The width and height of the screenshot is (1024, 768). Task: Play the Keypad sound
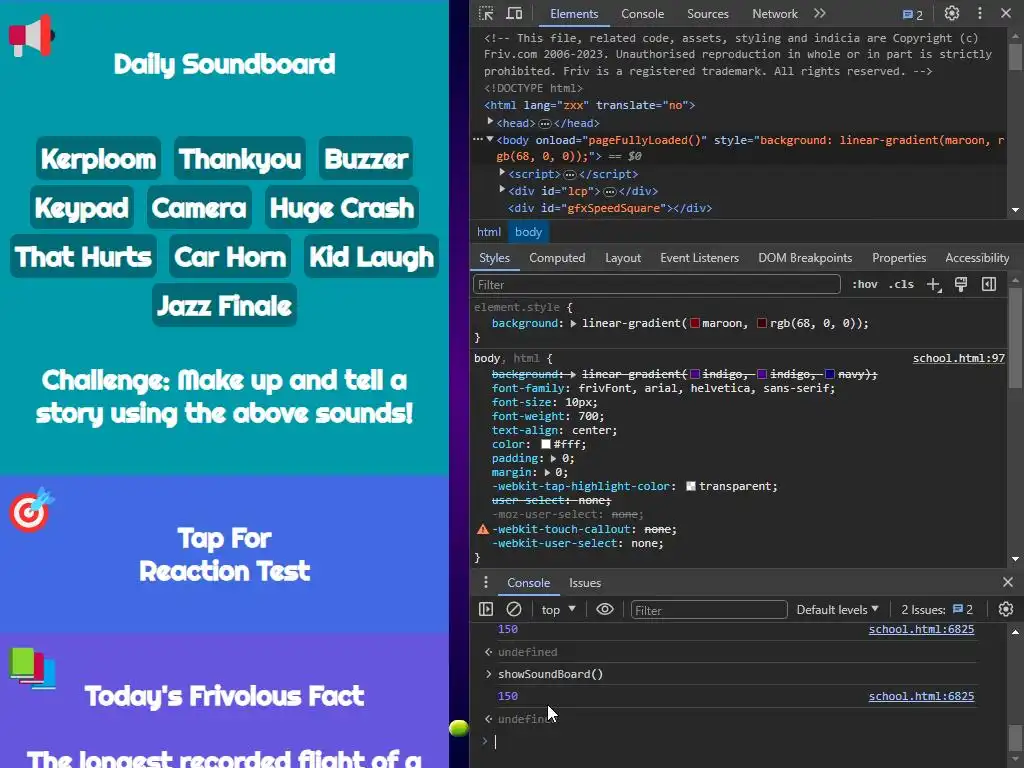pyautogui.click(x=82, y=208)
